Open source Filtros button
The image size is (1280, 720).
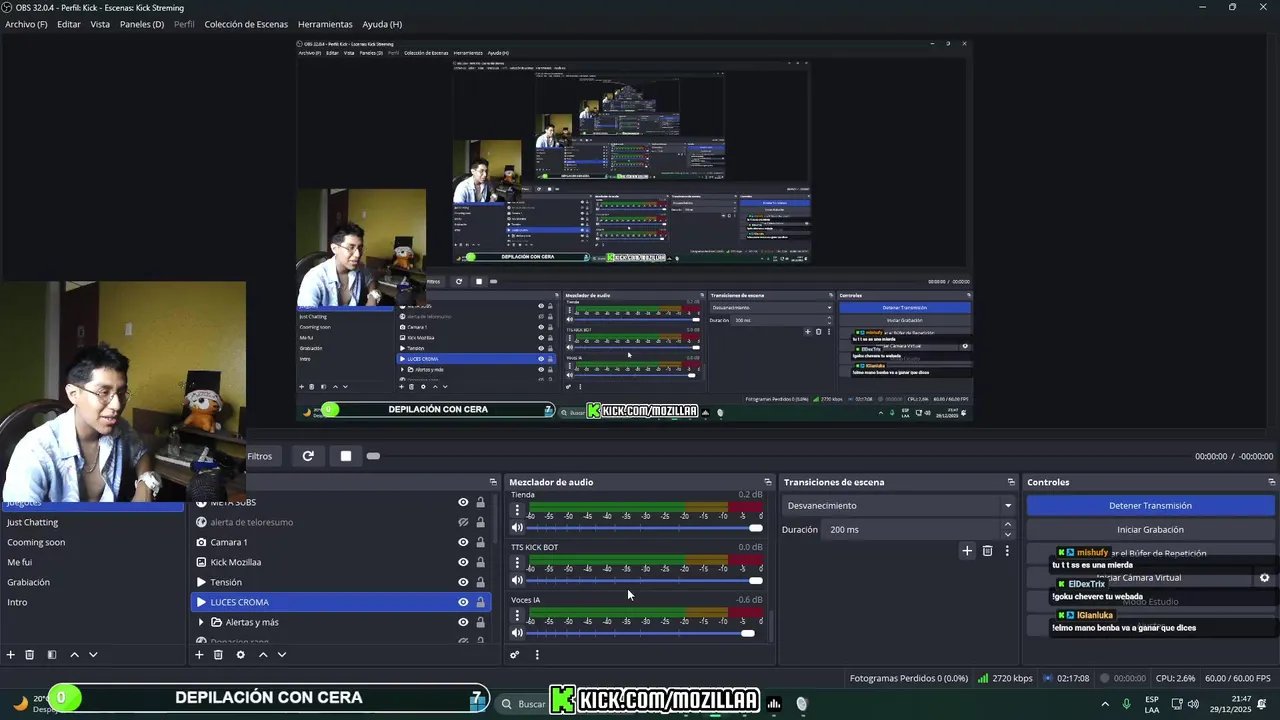[260, 456]
